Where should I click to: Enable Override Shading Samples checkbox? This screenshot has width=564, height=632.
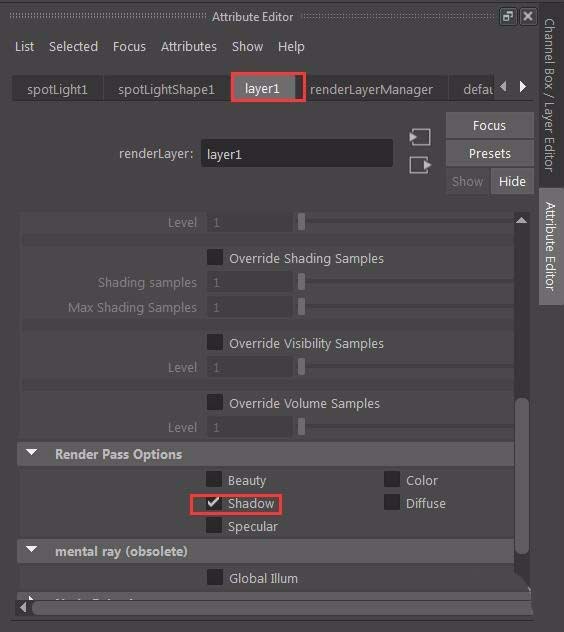tap(215, 257)
